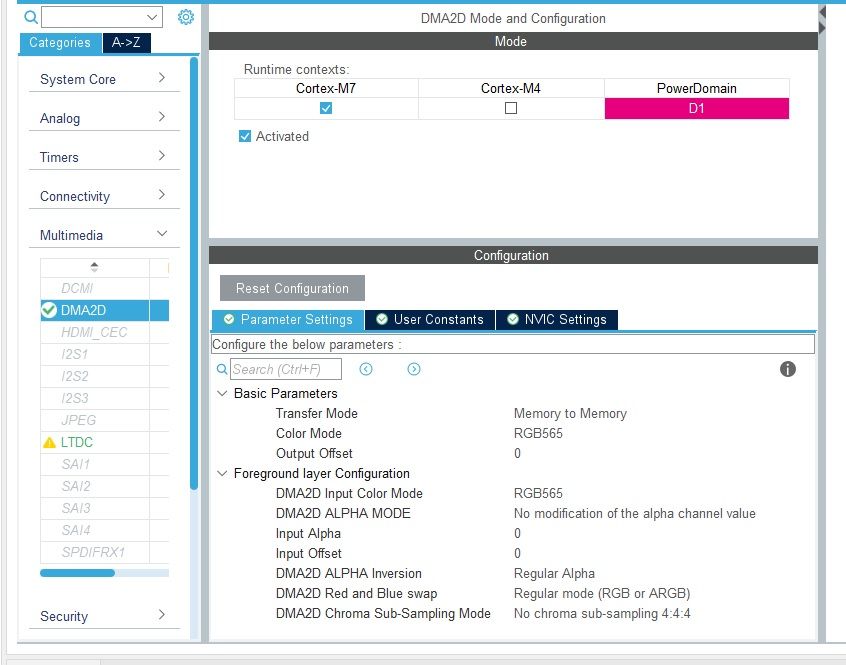This screenshot has width=846, height=665.
Task: Open the peripheral search dropdown
Action: point(152,17)
